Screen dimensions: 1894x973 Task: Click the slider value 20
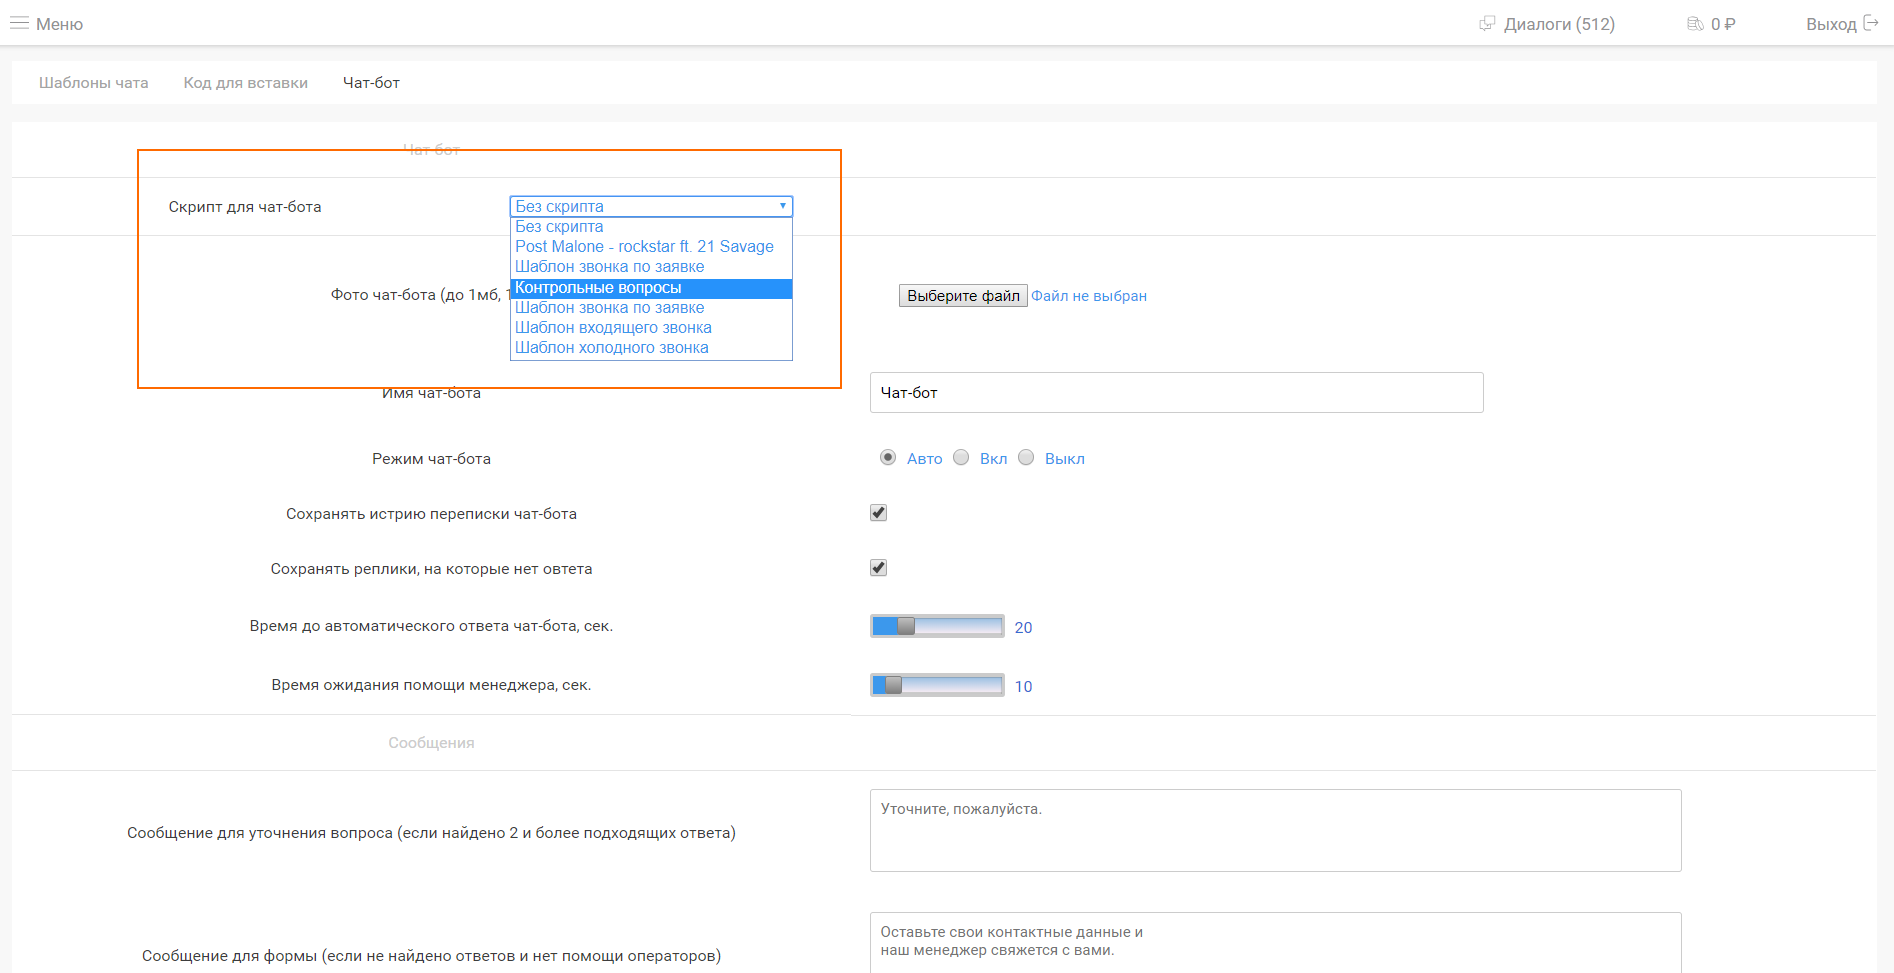[1023, 628]
